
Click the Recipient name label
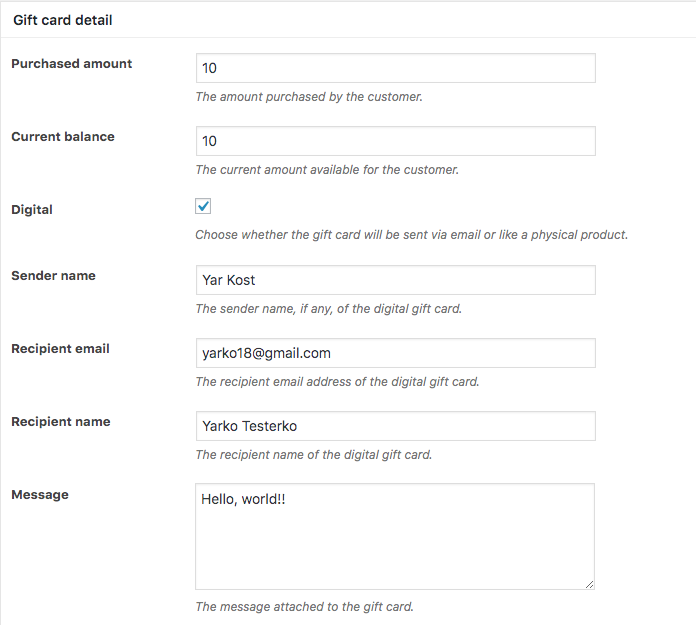(x=60, y=421)
